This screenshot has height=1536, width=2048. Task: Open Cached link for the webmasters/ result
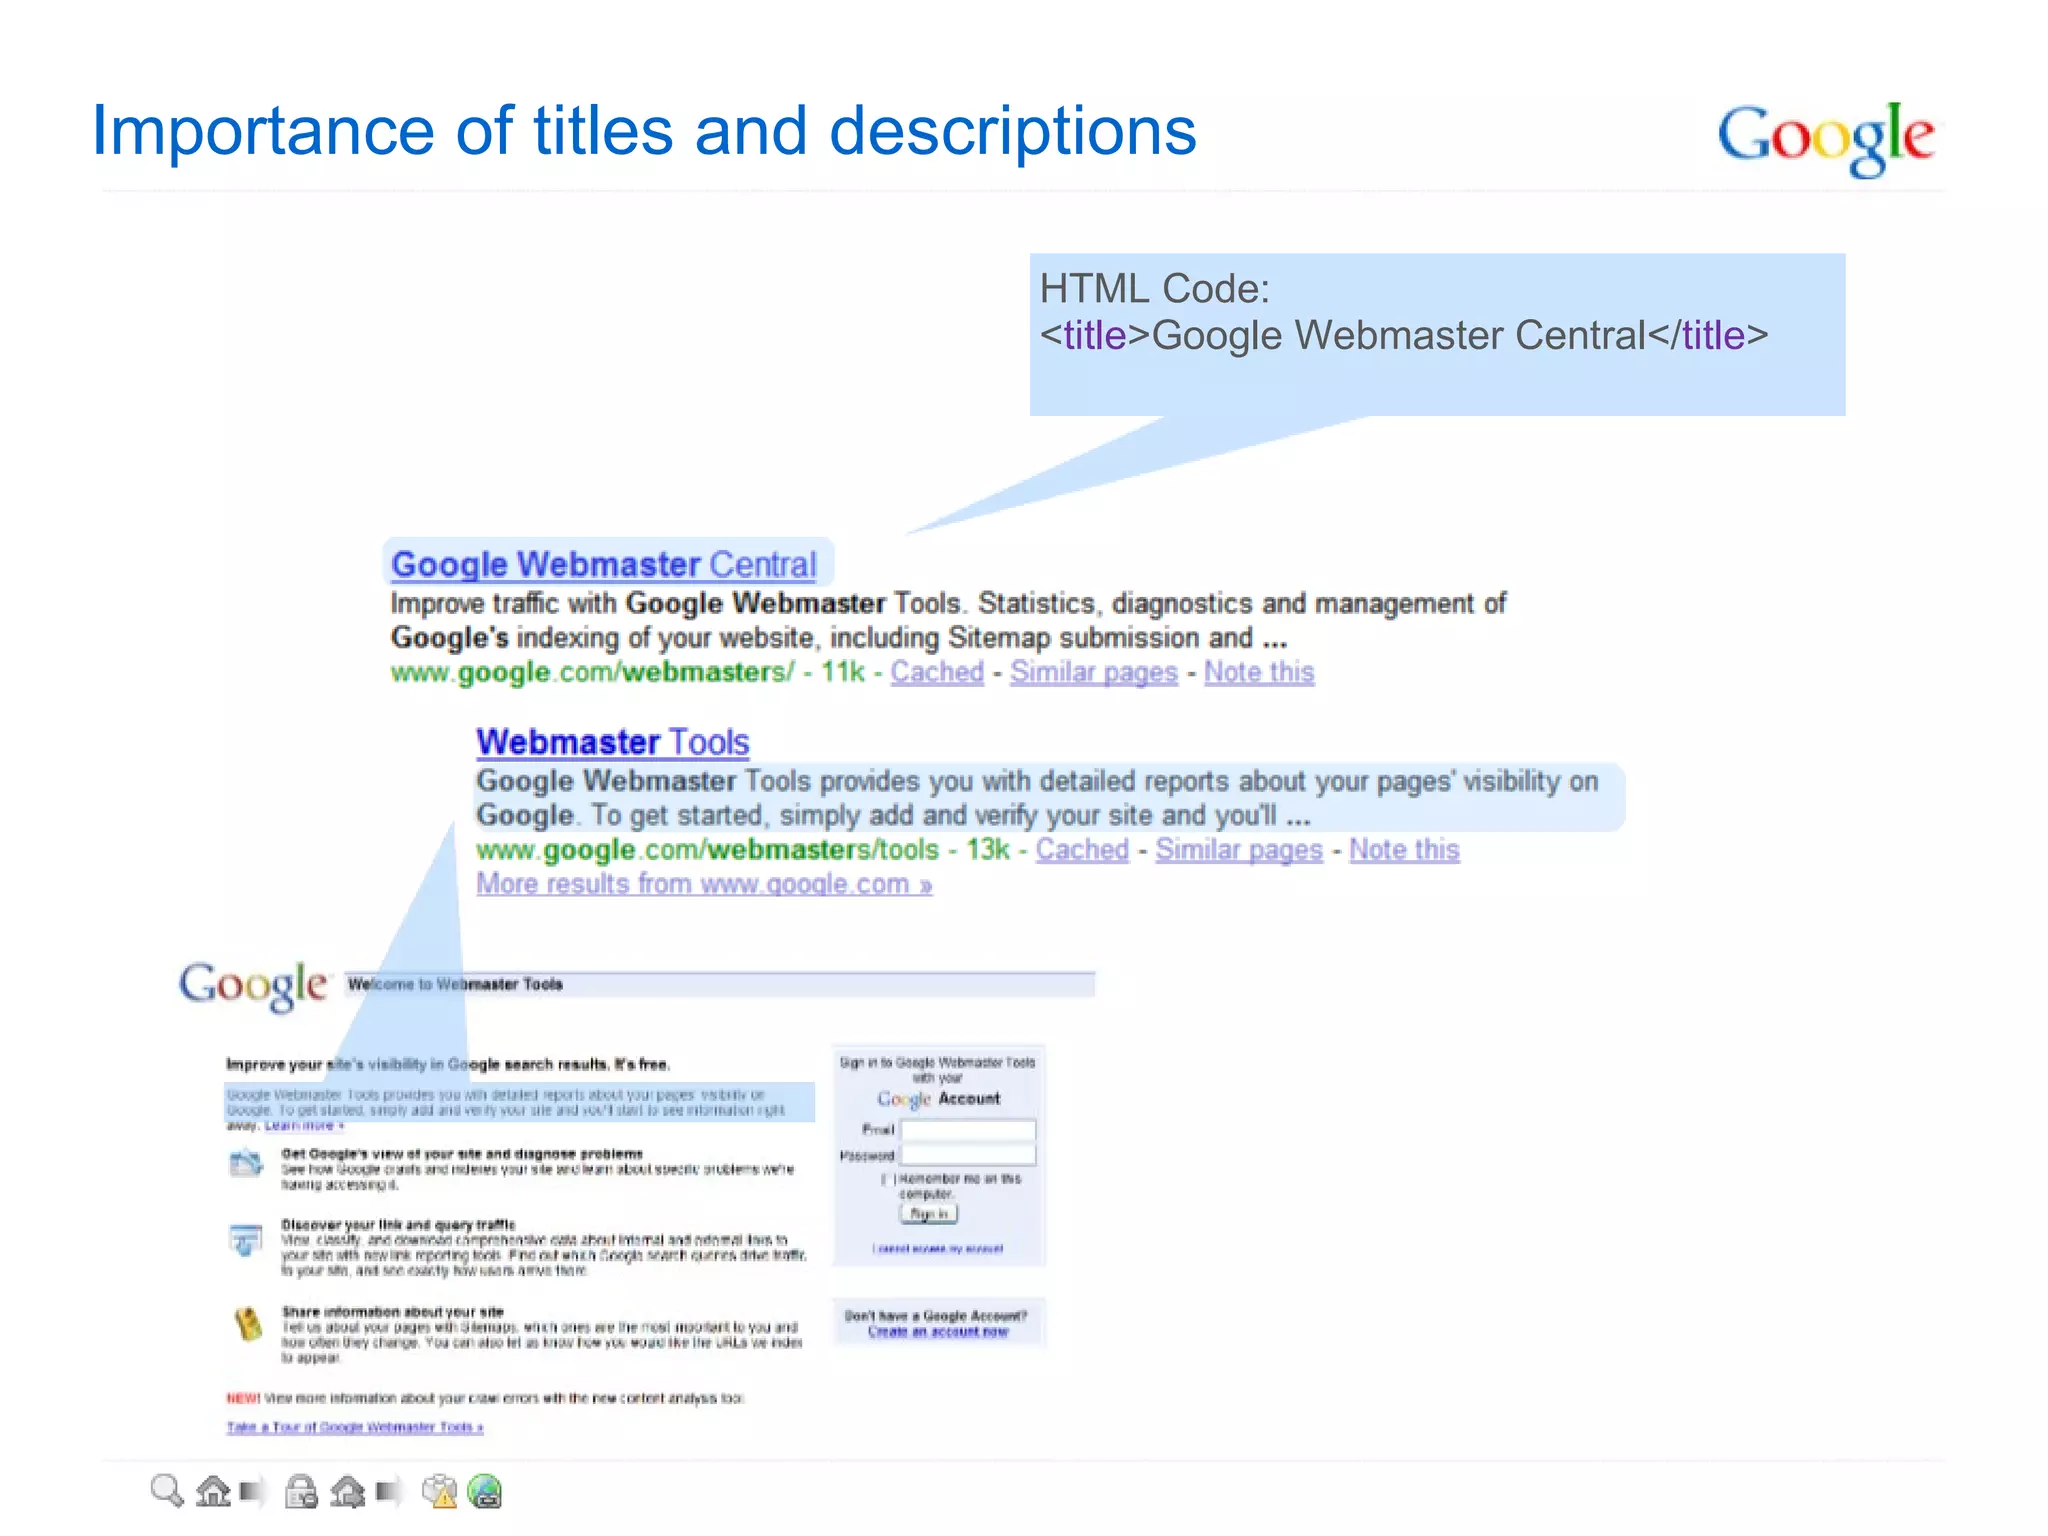pos(937,672)
